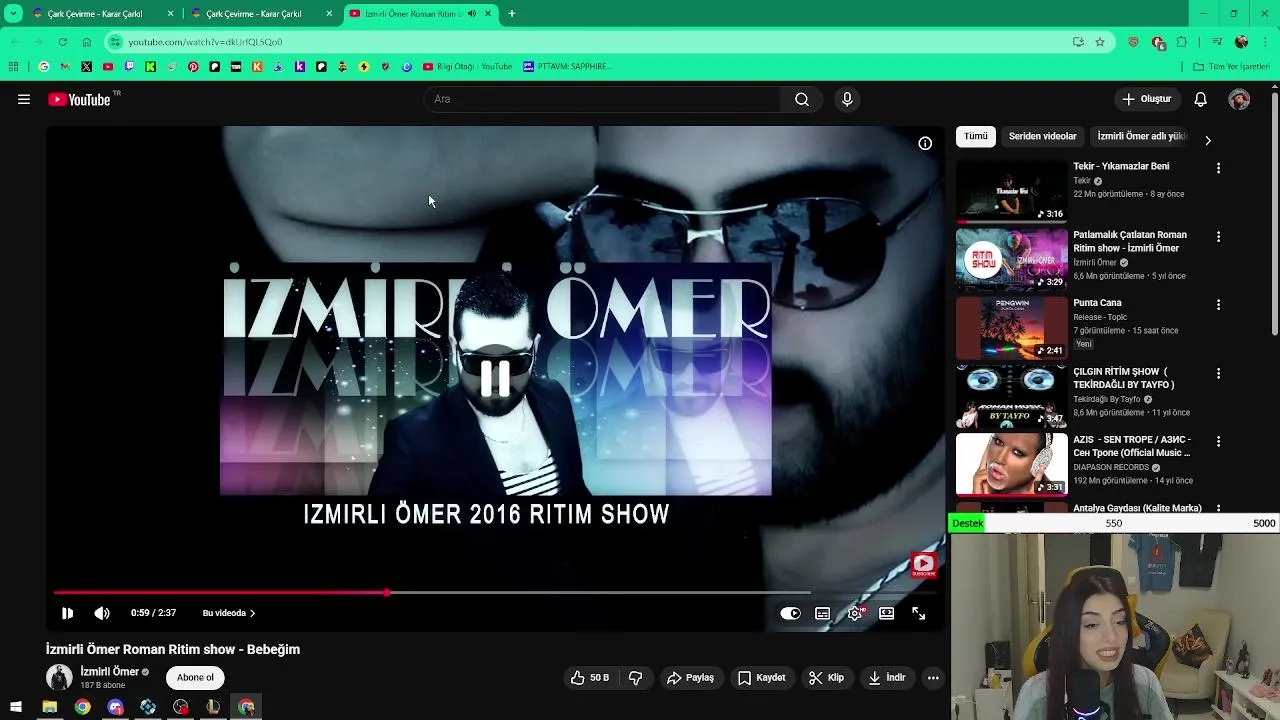Screen dimensions: 1280x720
Task: Focus the YouTube Ara search field
Action: pos(603,99)
